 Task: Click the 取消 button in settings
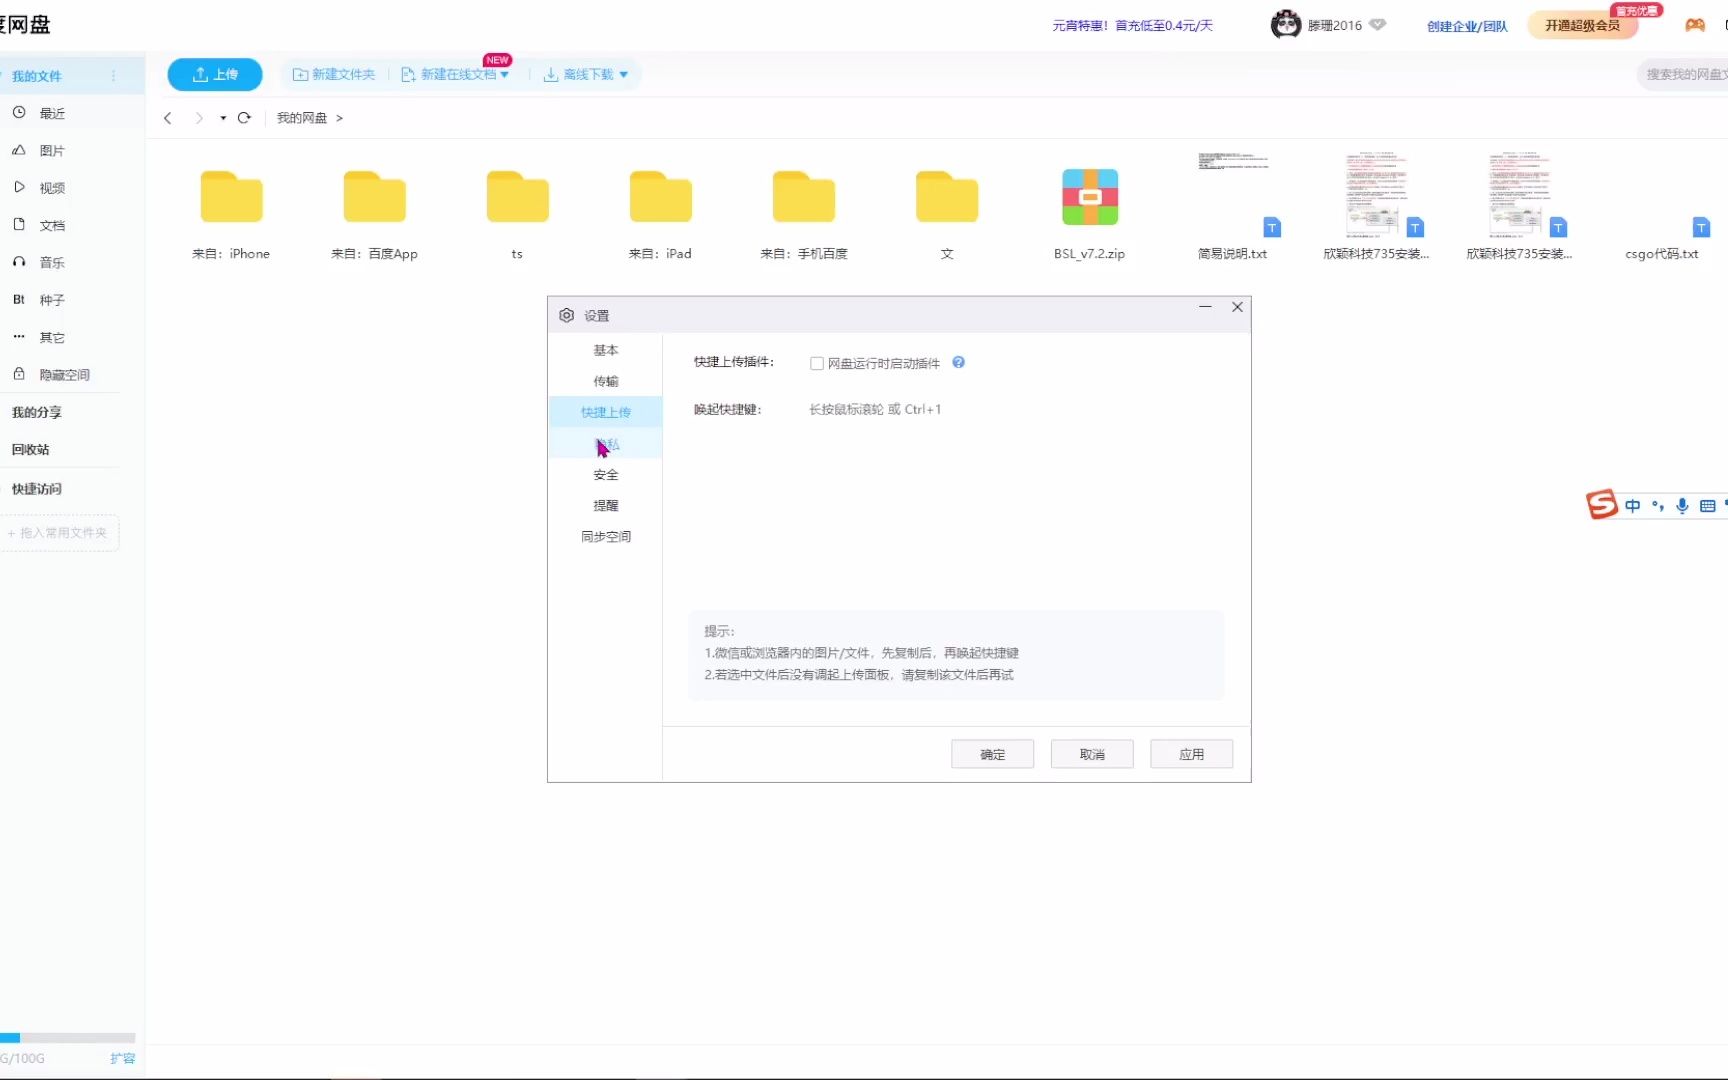click(1092, 754)
